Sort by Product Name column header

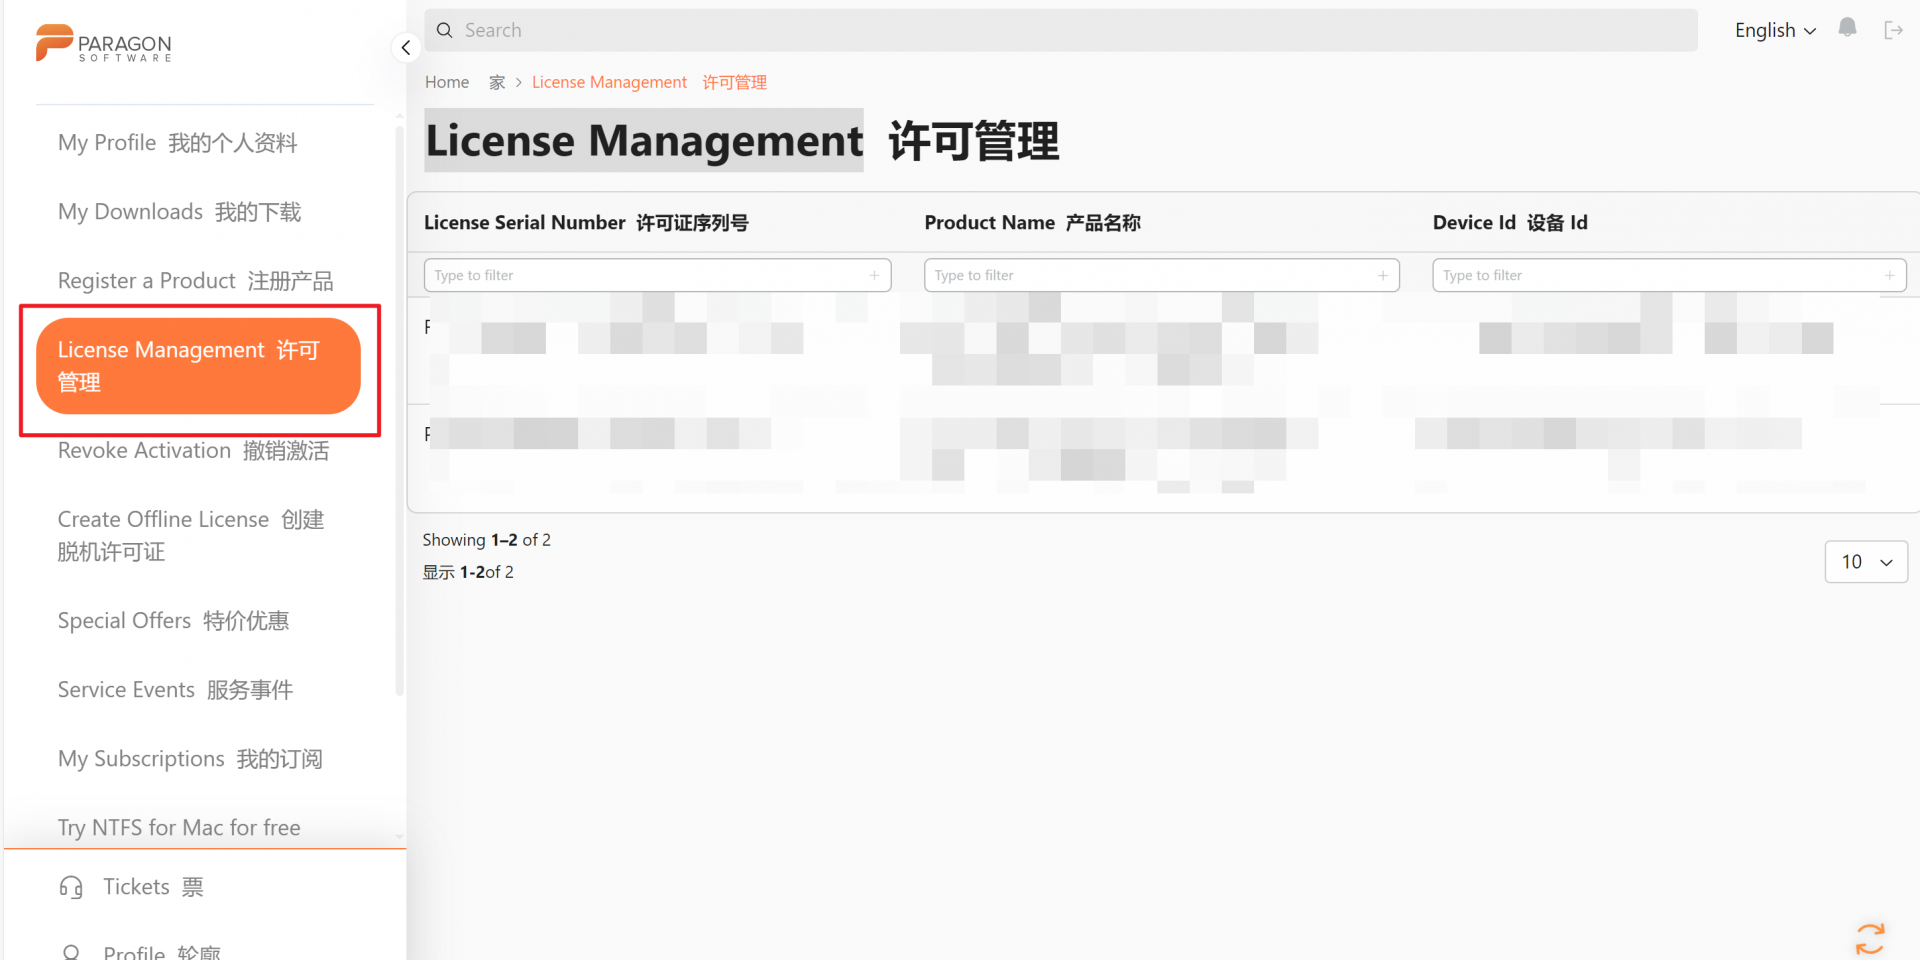pos(1032,223)
